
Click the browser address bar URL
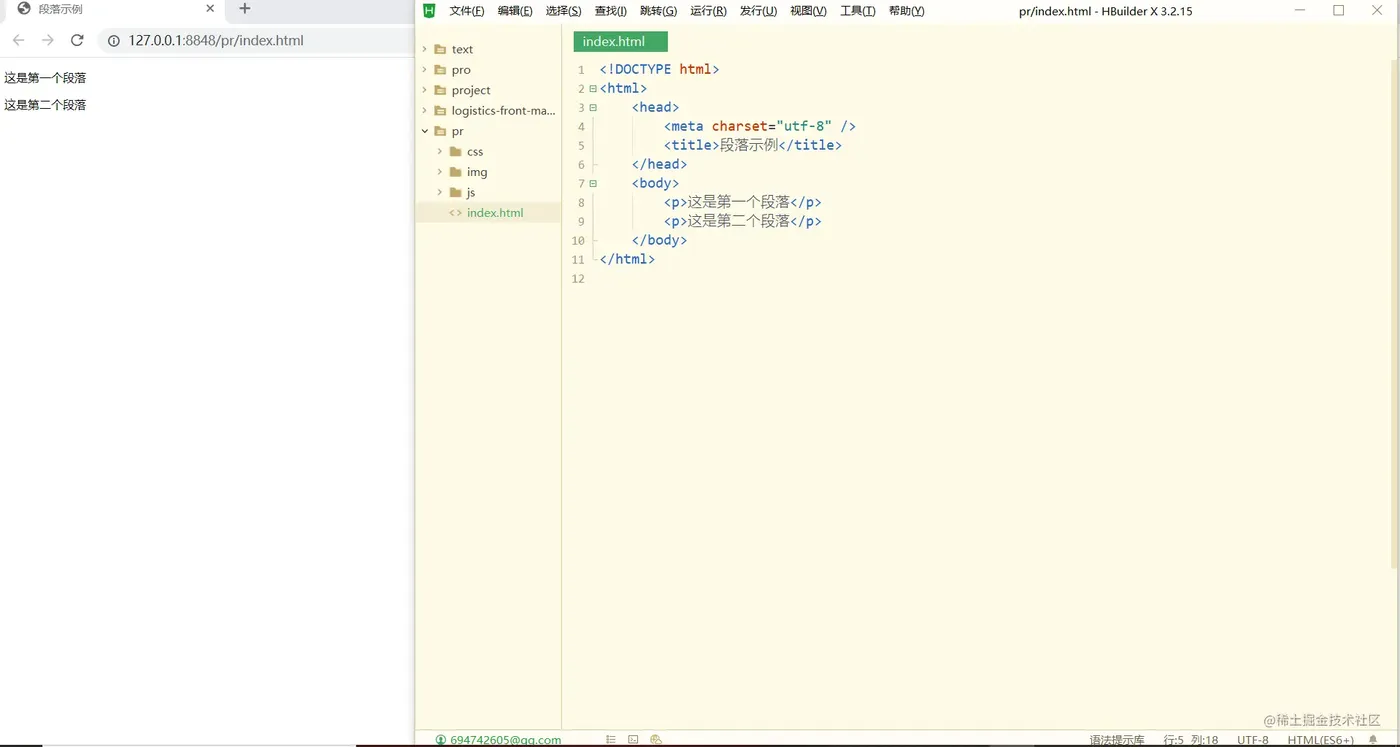pyautogui.click(x=216, y=41)
